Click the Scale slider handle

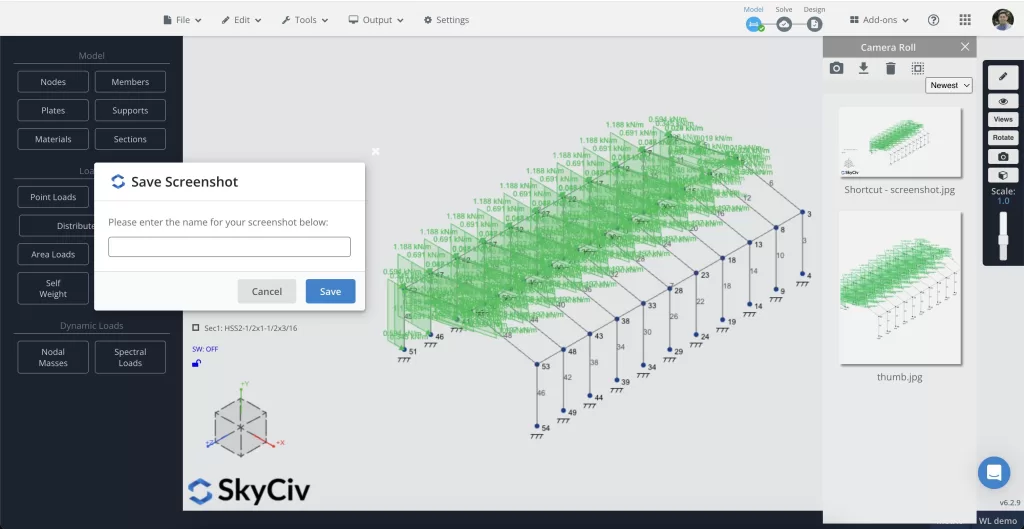1003,240
